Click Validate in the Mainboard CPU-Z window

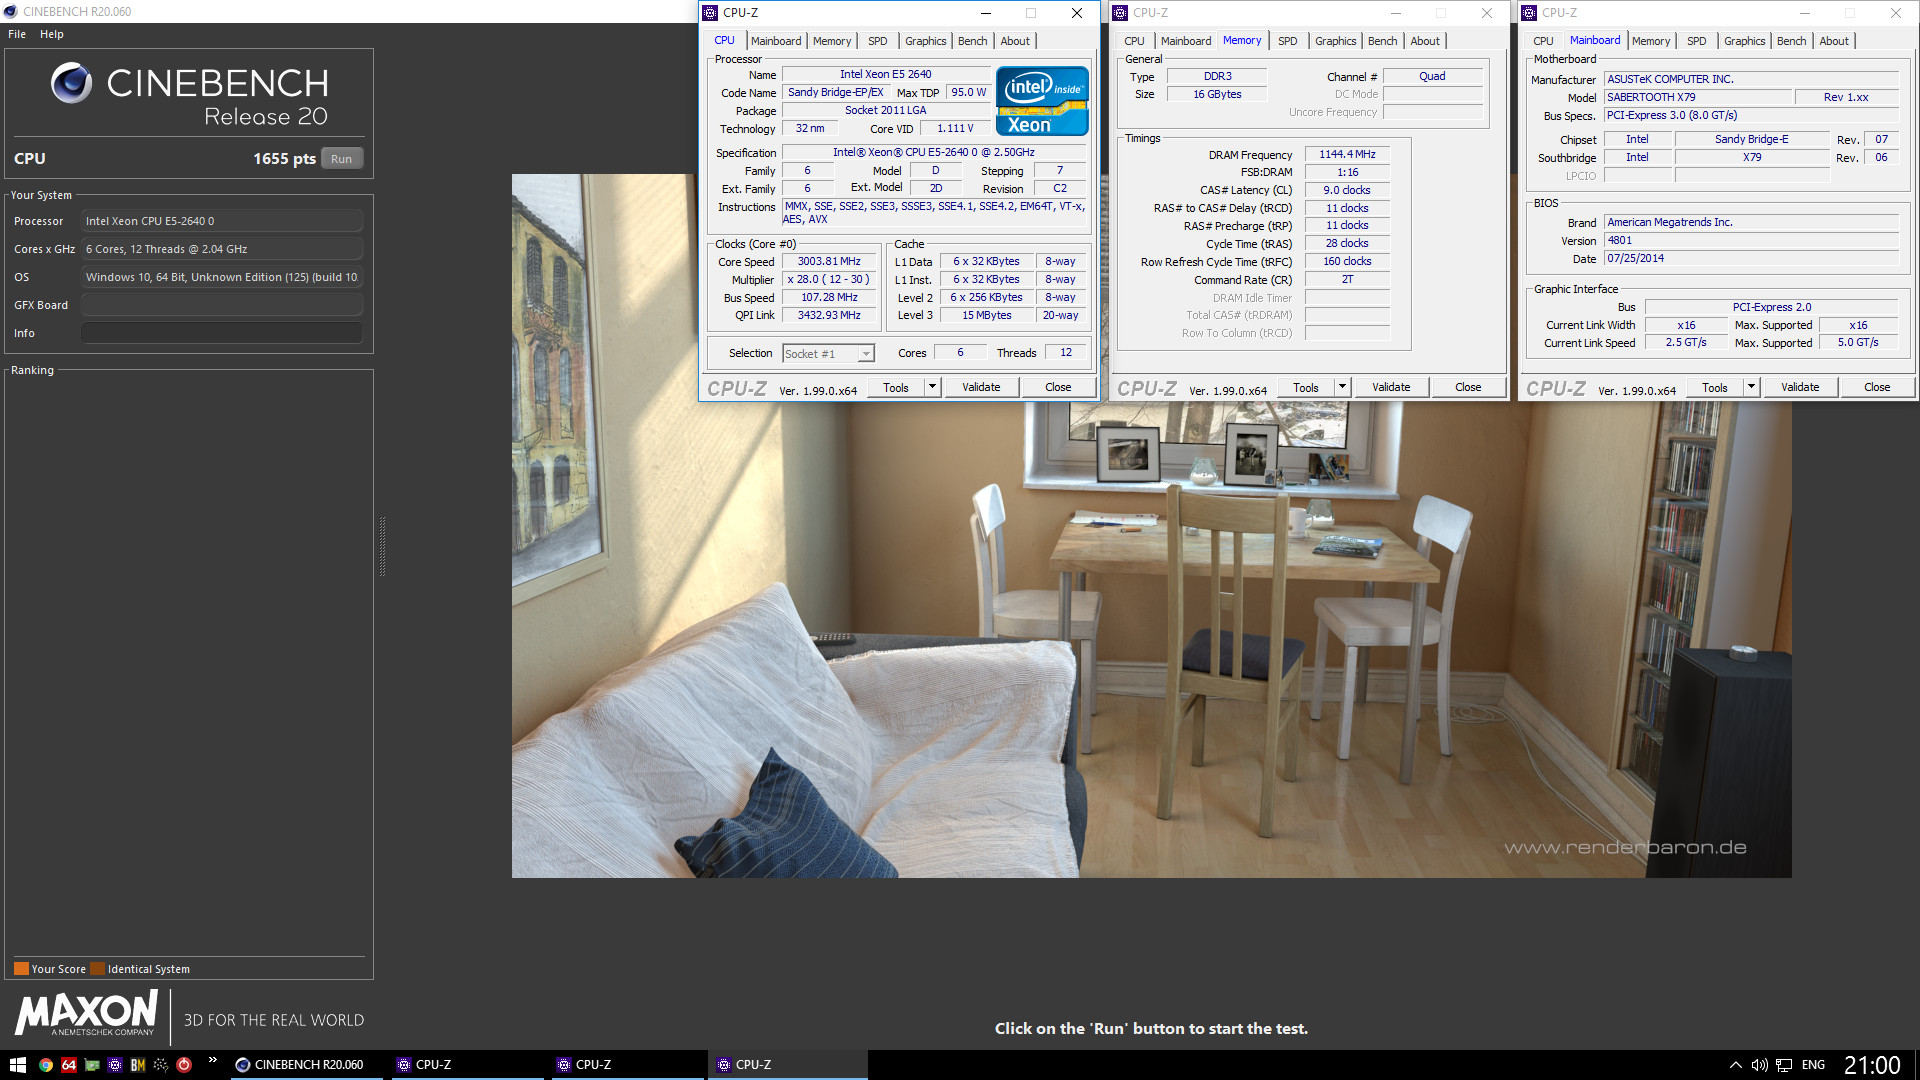point(1800,388)
